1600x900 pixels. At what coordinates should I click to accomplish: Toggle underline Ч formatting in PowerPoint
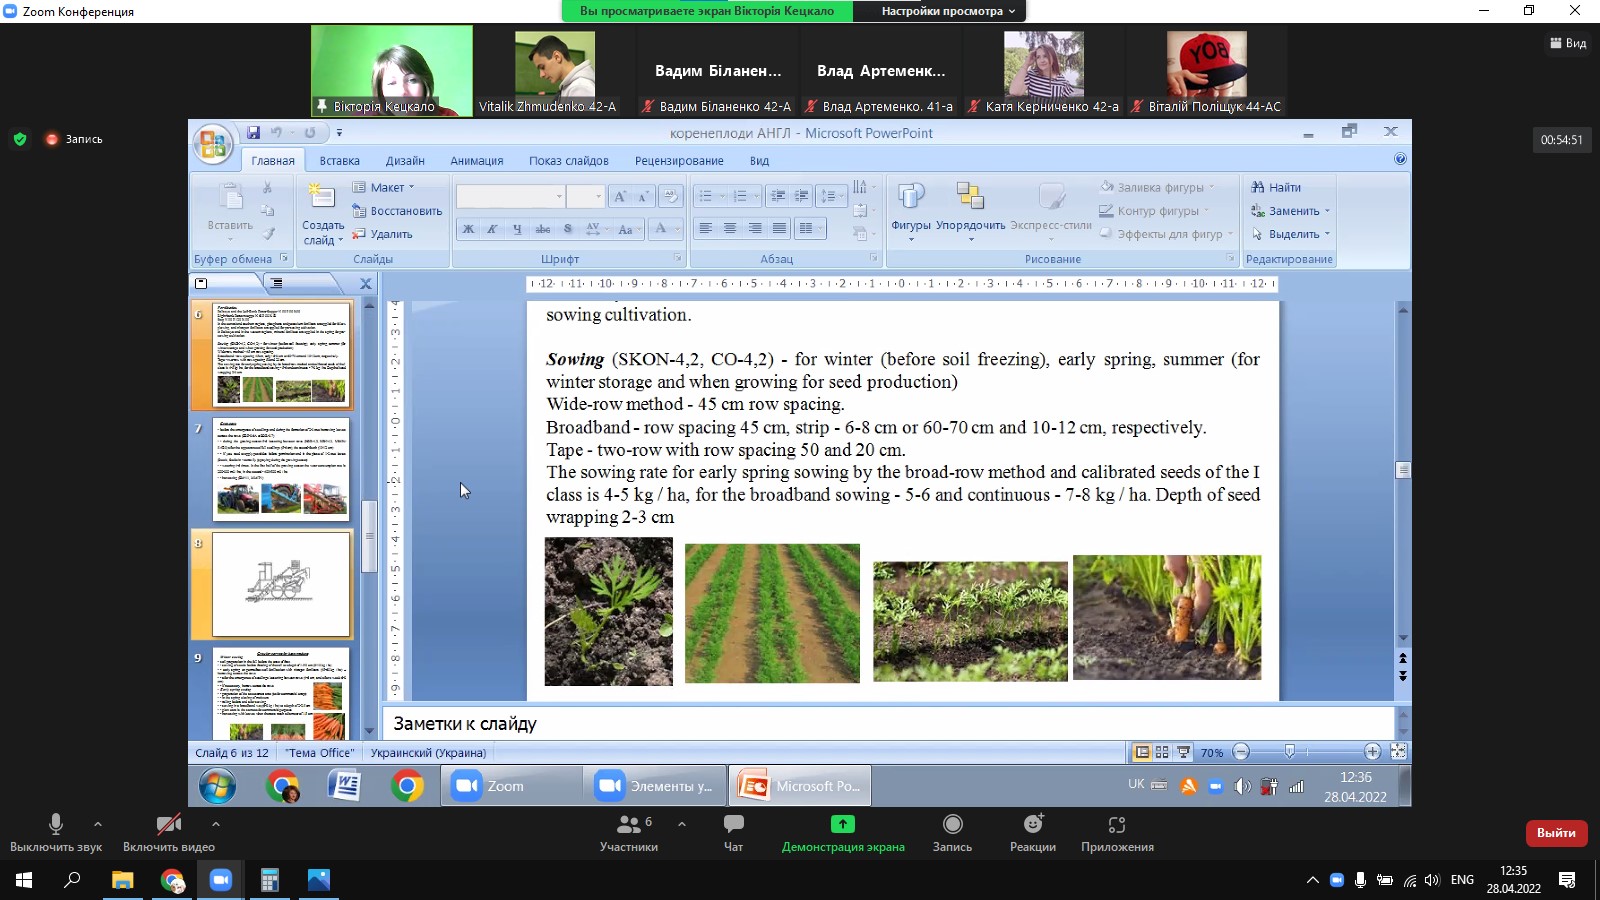coord(517,229)
